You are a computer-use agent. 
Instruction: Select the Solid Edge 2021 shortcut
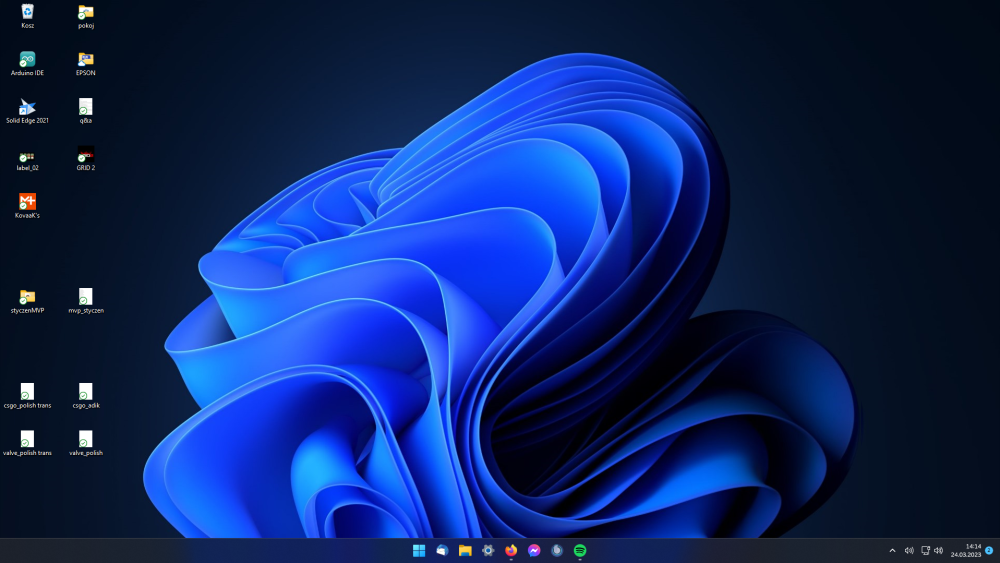coord(27,111)
